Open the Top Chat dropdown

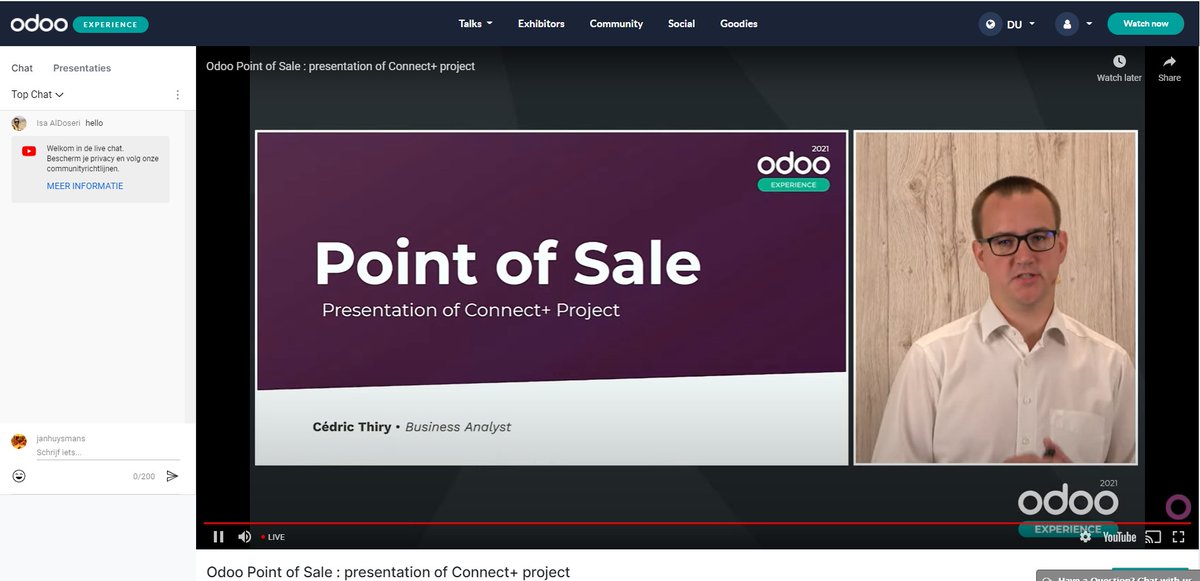point(34,94)
